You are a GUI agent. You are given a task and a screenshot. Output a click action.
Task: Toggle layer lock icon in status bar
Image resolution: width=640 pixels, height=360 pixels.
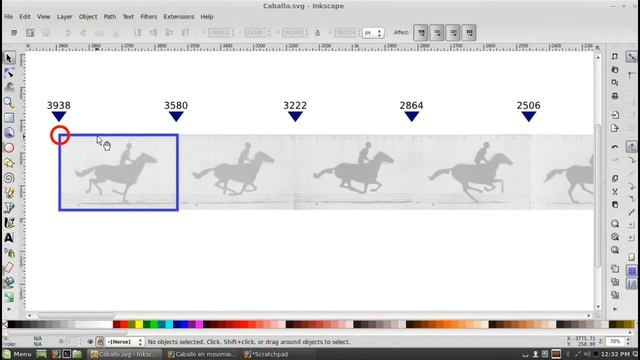100,342
